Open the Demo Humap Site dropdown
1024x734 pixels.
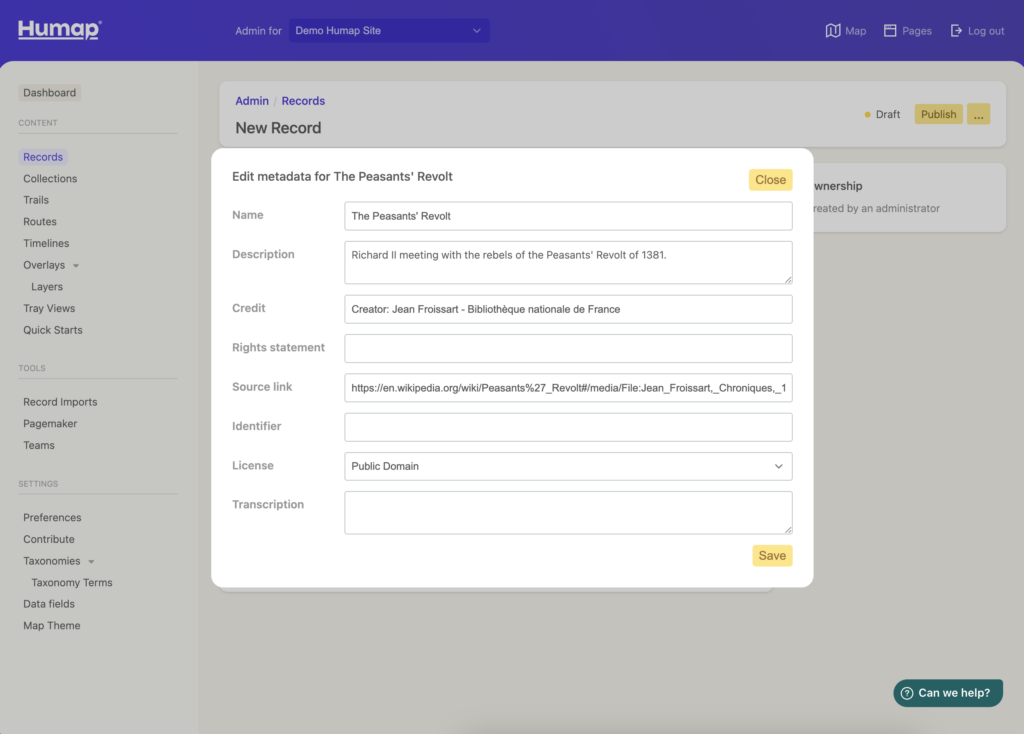point(388,30)
